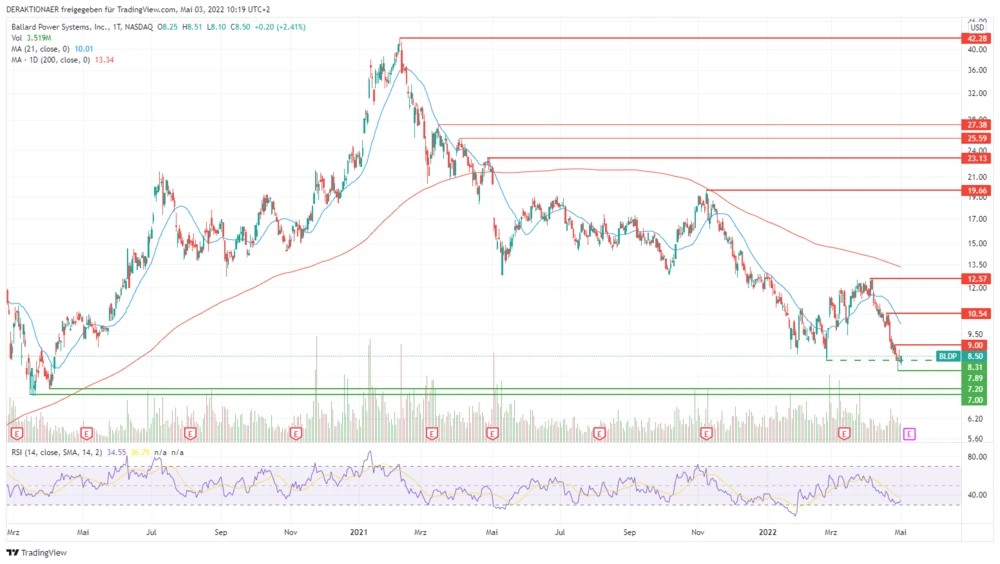Image resolution: width=1000 pixels, height=564 pixels.
Task: Click the 10.54 red resistance price label
Action: pos(976,313)
